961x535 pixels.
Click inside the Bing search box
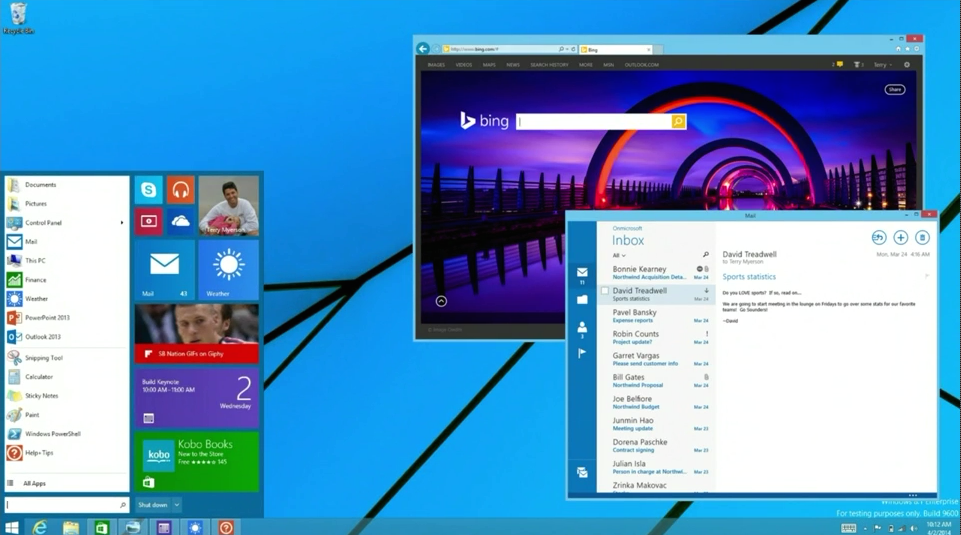point(594,121)
